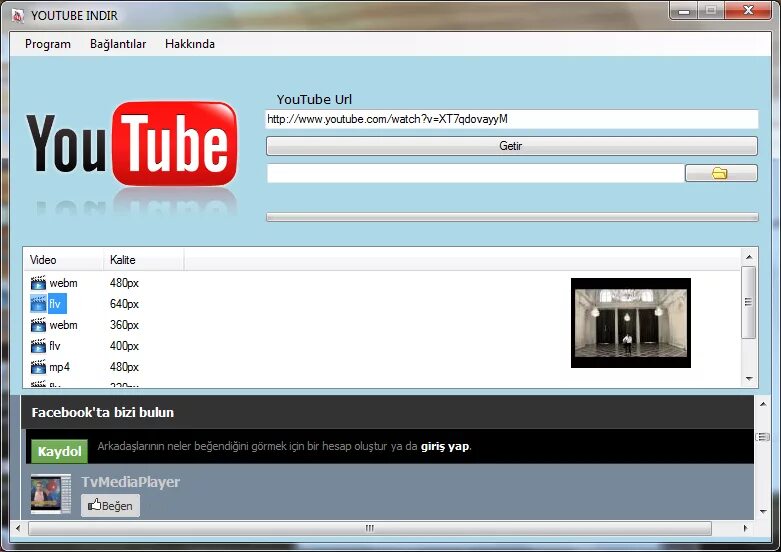Click Facebook'ta bizi bulun header
Image resolution: width=781 pixels, height=552 pixels.
[103, 413]
